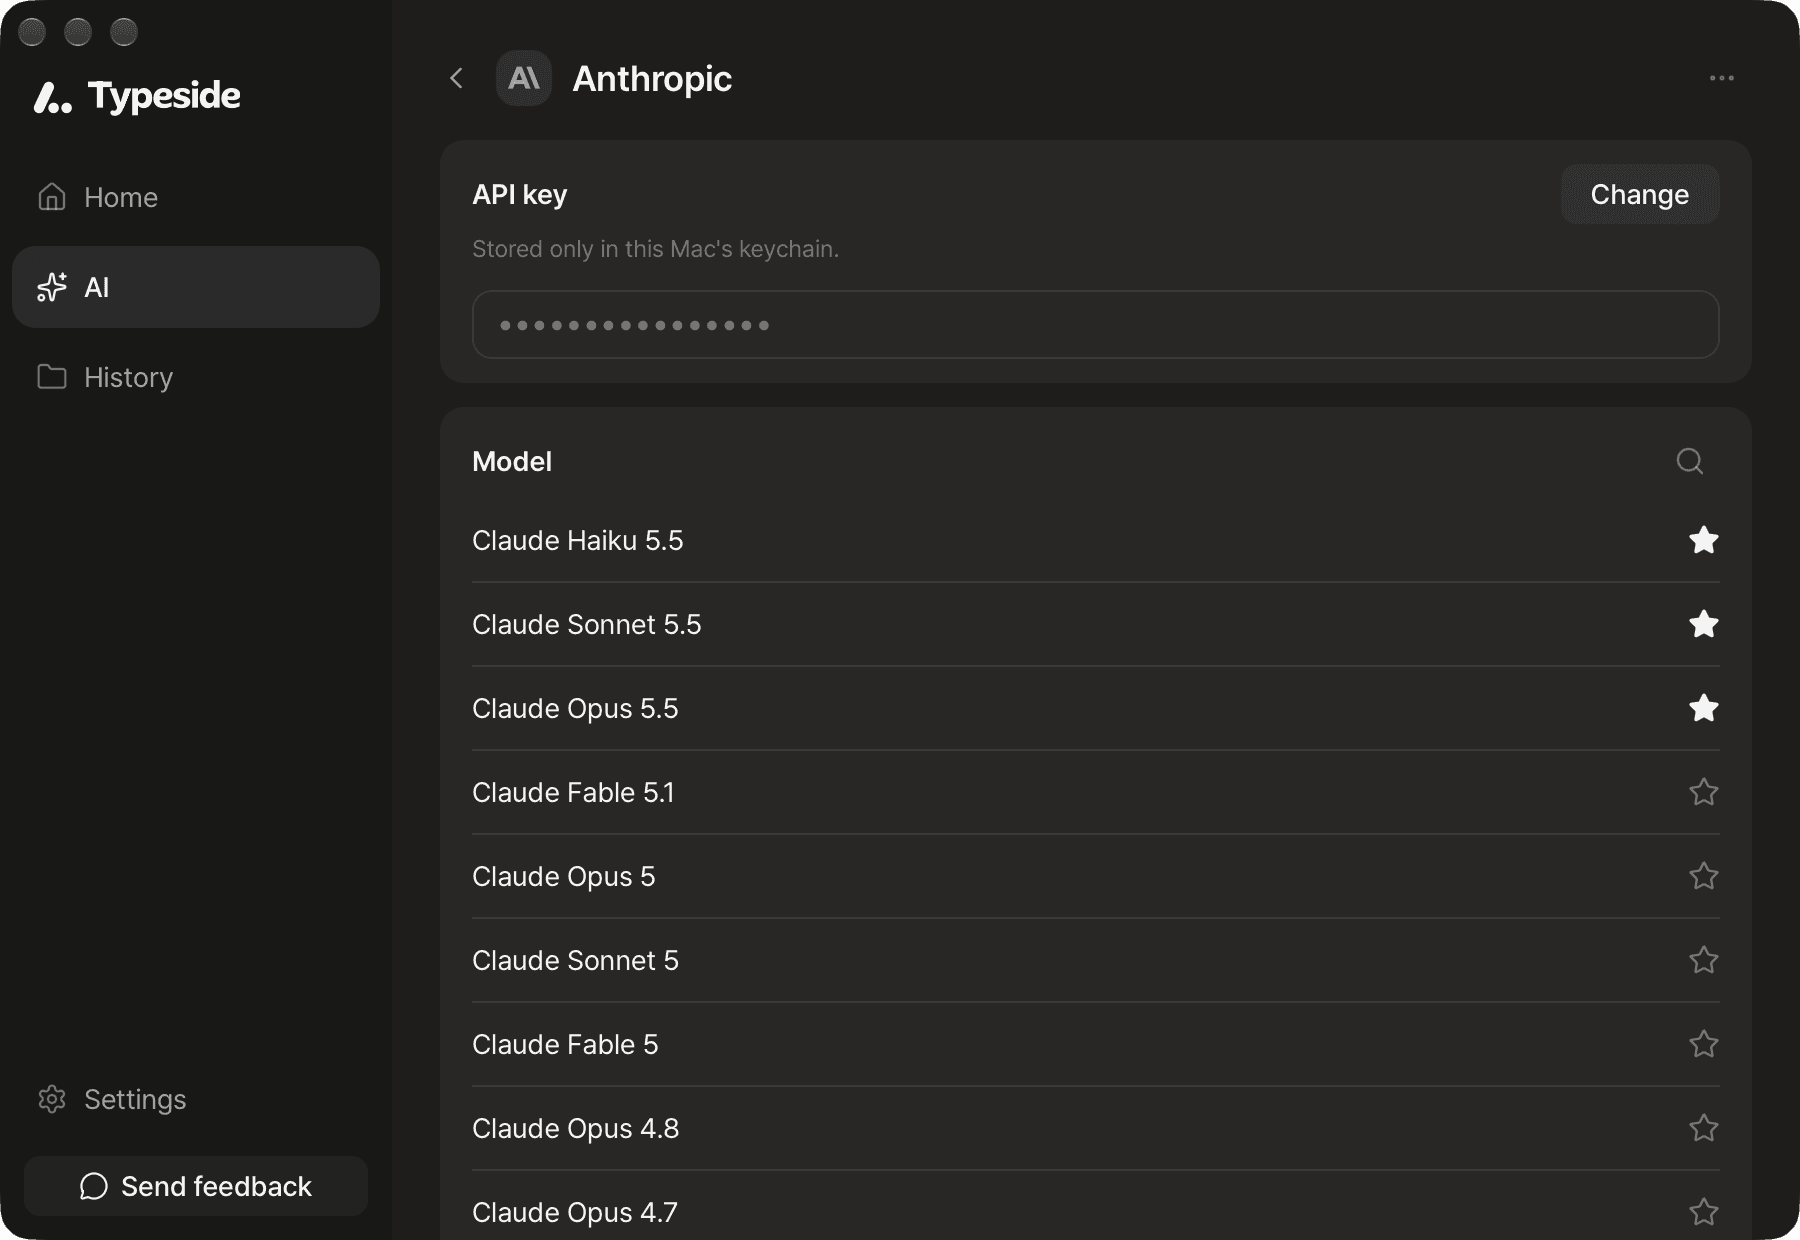Image resolution: width=1800 pixels, height=1240 pixels.
Task: Click the masked API key field
Action: [x=1095, y=324]
